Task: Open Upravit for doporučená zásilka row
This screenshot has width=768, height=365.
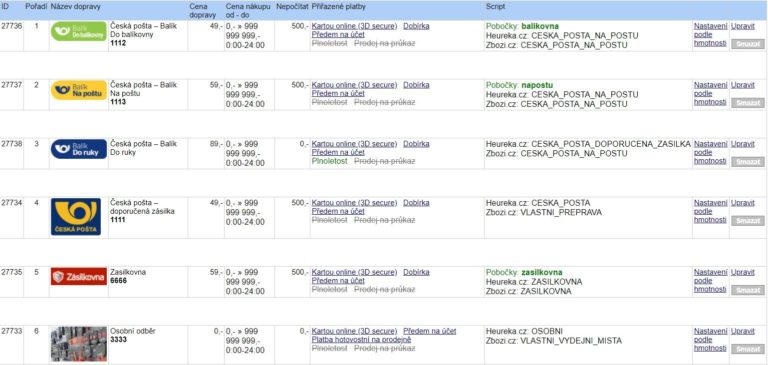Action: click(x=743, y=203)
